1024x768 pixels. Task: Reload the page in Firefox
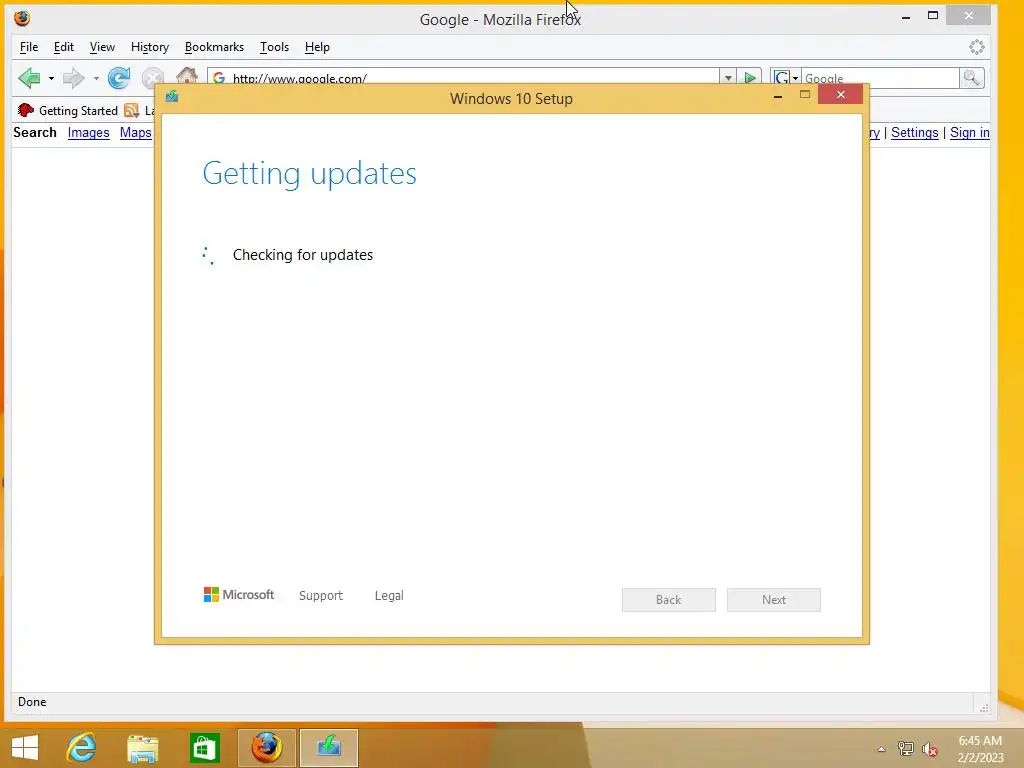pyautogui.click(x=119, y=78)
